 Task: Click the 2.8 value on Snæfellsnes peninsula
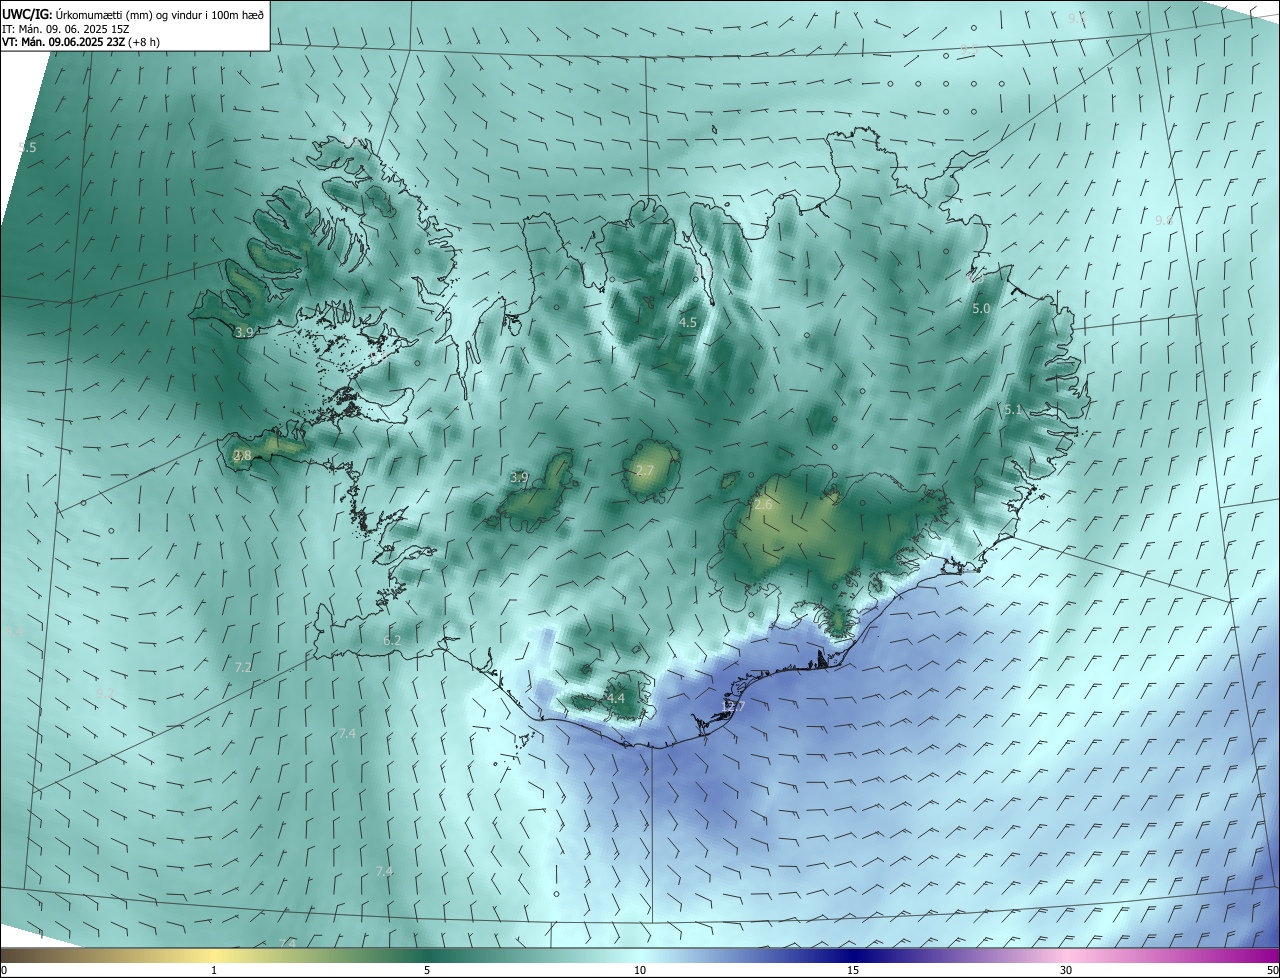(242, 455)
